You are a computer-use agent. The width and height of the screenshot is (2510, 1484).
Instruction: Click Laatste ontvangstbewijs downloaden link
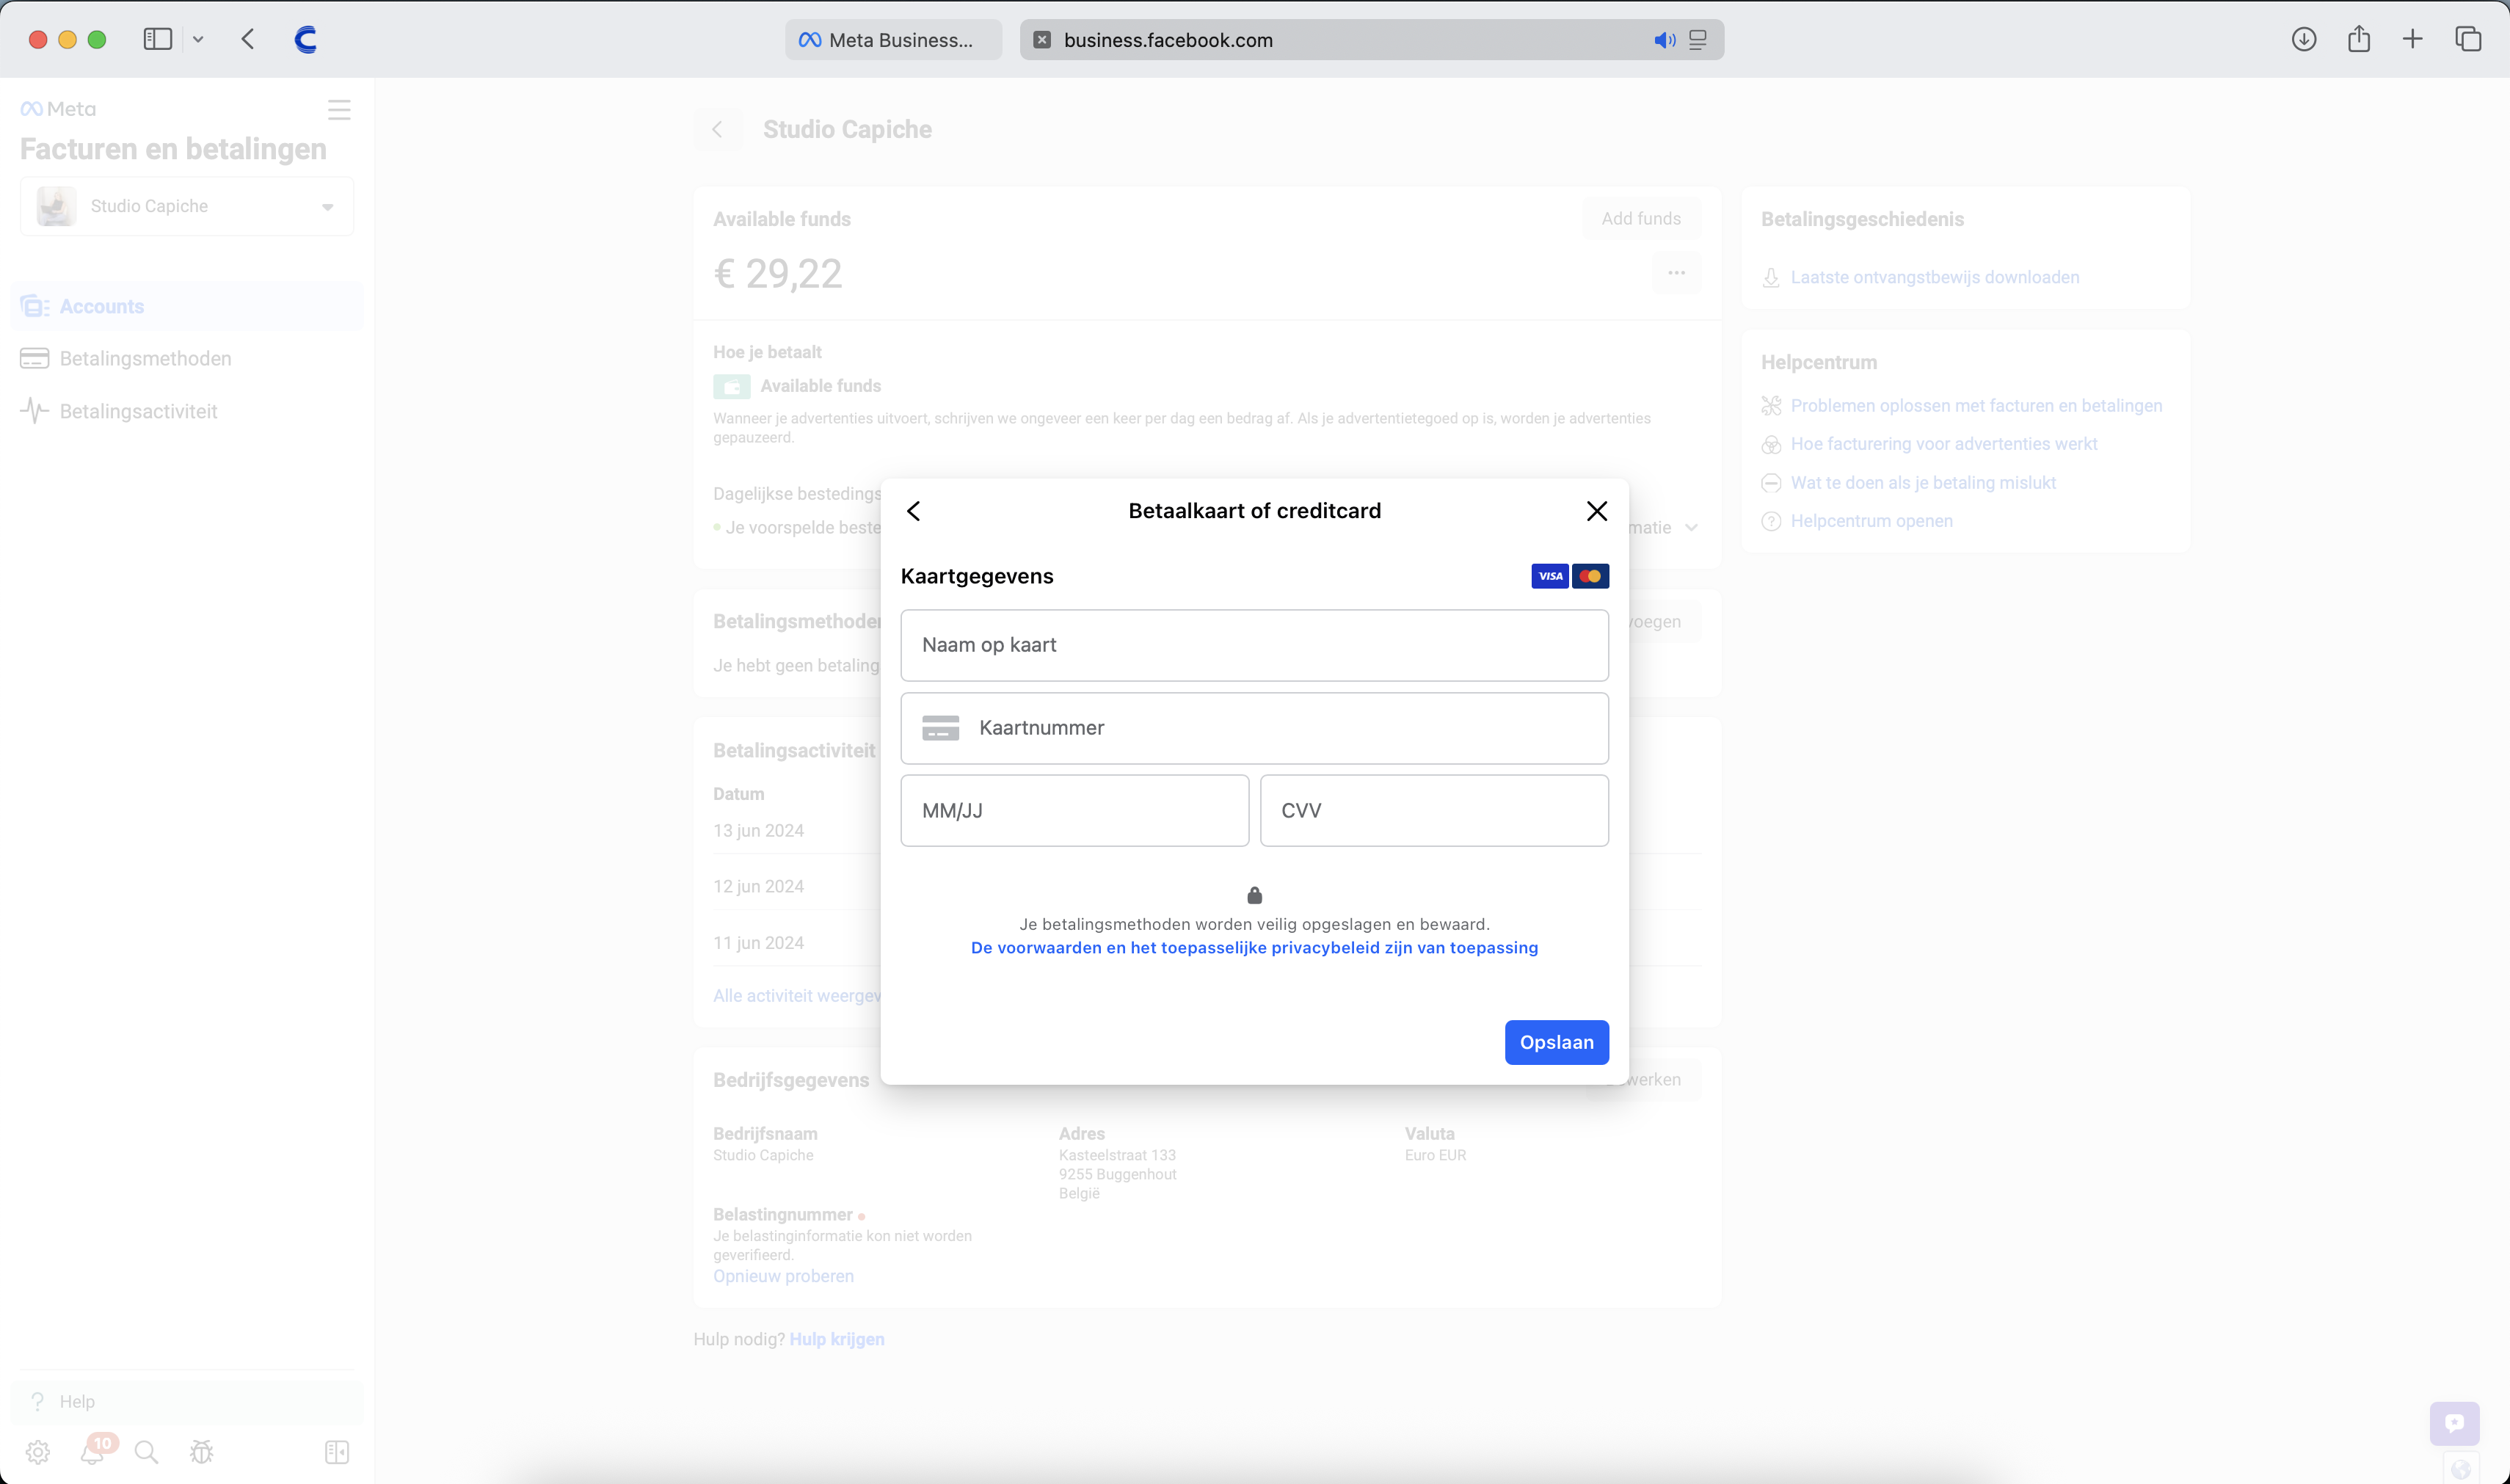pos(1934,277)
